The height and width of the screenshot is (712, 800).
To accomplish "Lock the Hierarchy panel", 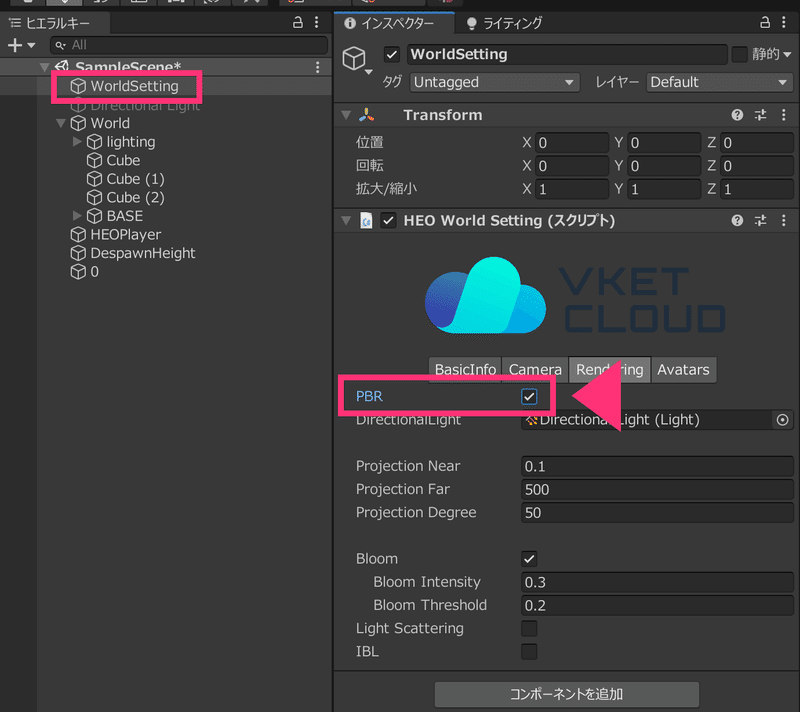I will point(297,22).
